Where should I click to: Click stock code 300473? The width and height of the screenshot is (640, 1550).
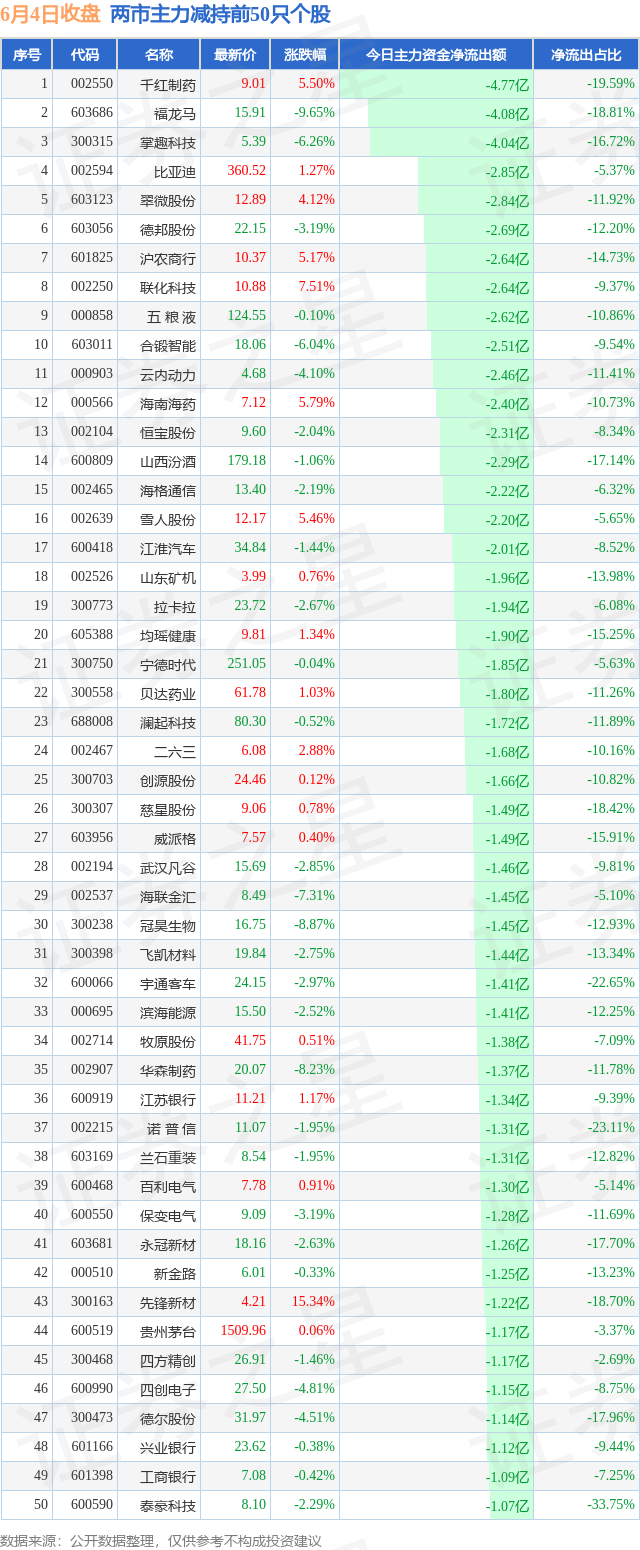(x=92, y=1418)
